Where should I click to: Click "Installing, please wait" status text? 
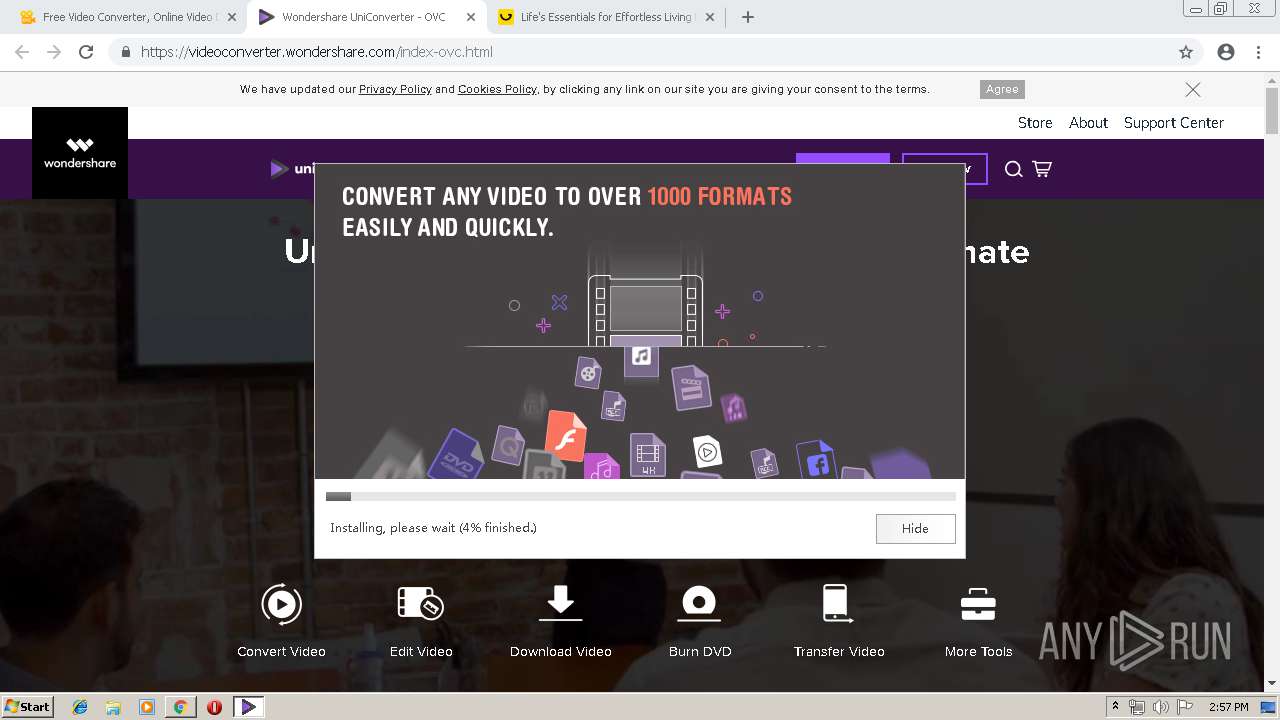click(433, 528)
